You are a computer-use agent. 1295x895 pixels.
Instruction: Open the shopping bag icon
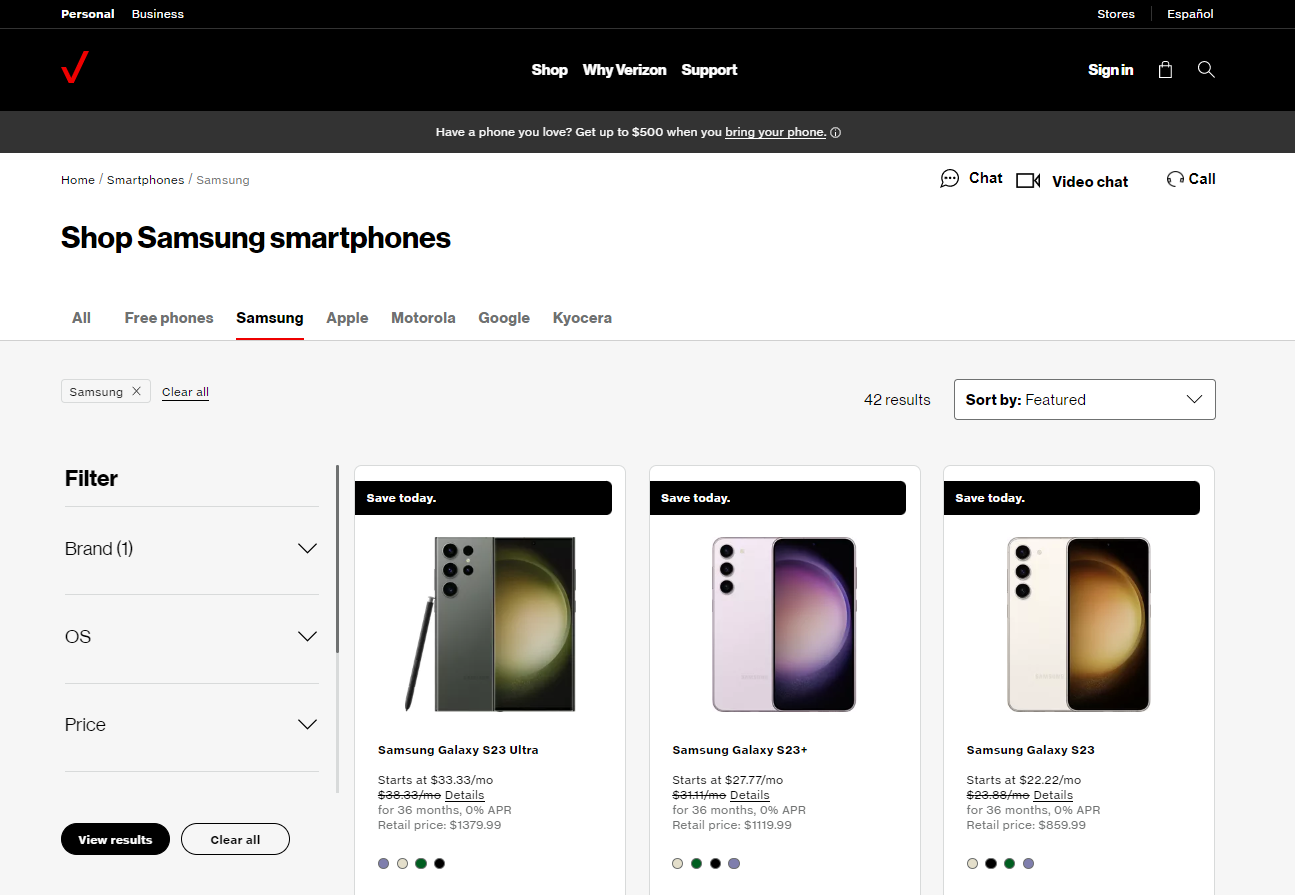(1165, 70)
